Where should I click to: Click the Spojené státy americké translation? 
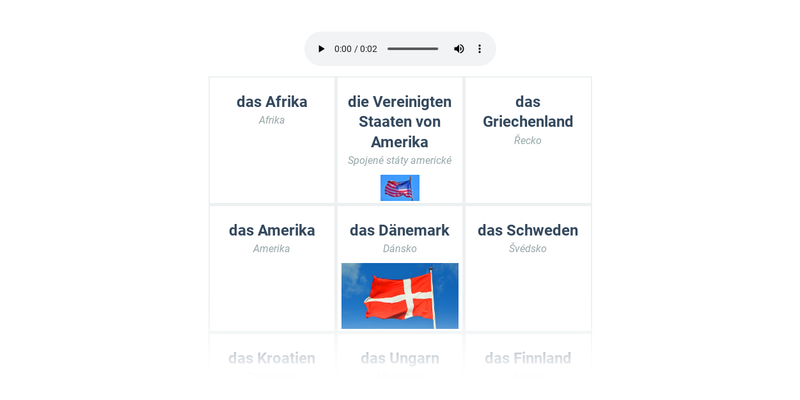(x=400, y=161)
